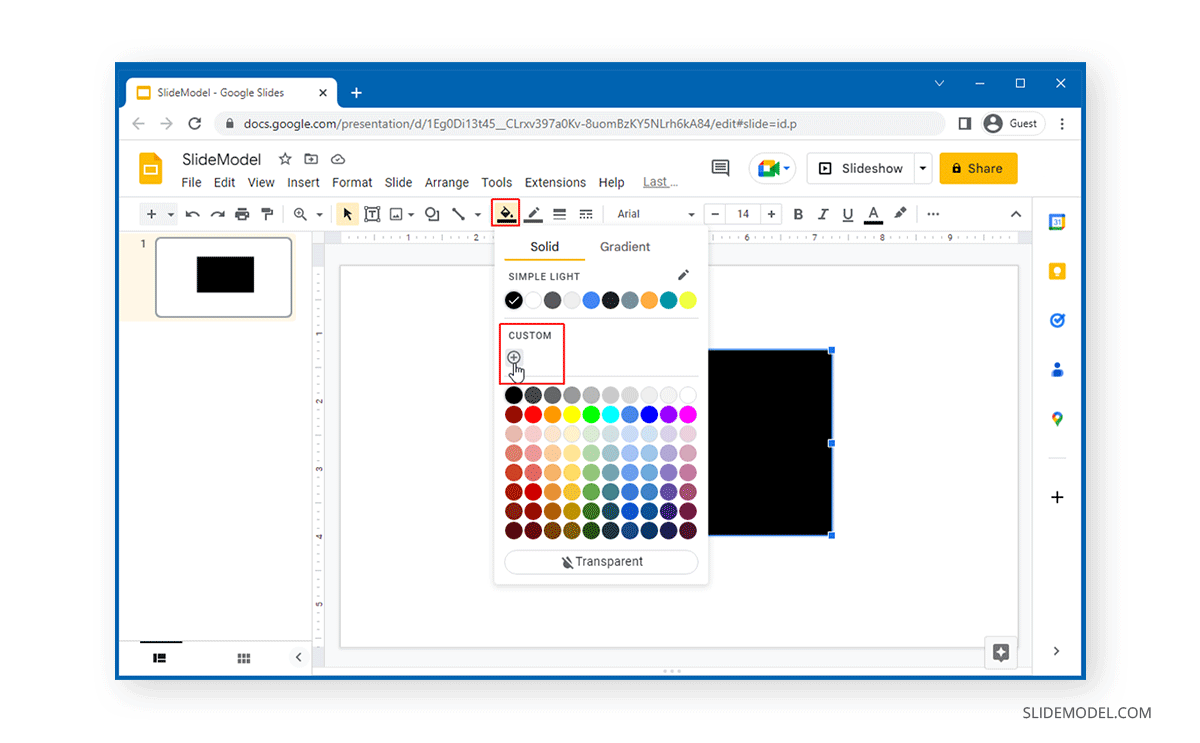Open Google Keep from the side panel
Viewport: 1200px width, 743px height.
click(1057, 271)
